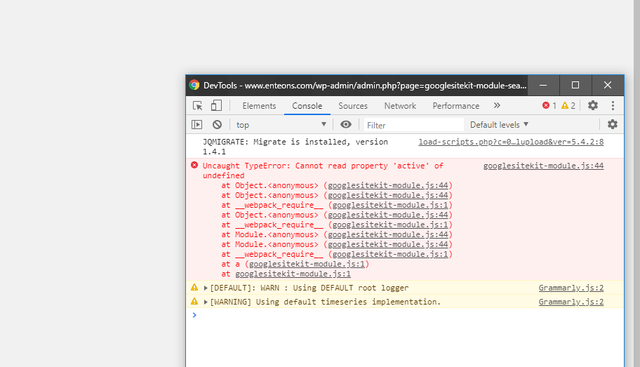Click the JQMIGRATE installed message text
This screenshot has width=640, height=367.
tap(295, 147)
